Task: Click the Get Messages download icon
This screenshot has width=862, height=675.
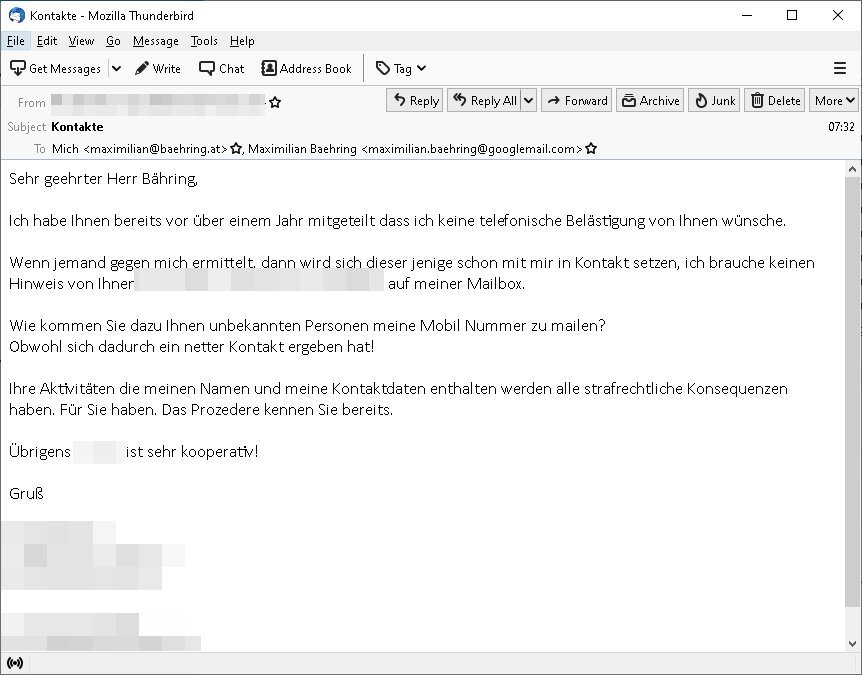Action: click(18, 68)
